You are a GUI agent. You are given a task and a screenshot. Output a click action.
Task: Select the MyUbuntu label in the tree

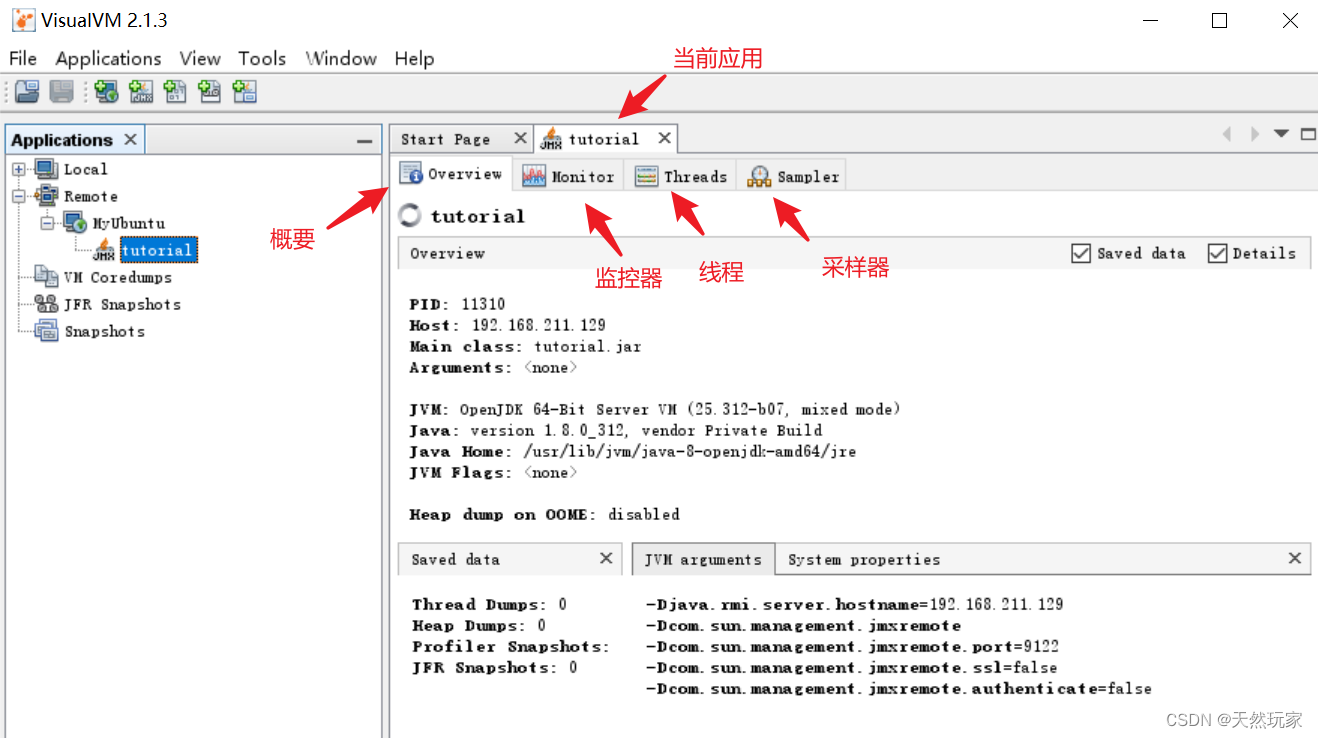(x=129, y=223)
